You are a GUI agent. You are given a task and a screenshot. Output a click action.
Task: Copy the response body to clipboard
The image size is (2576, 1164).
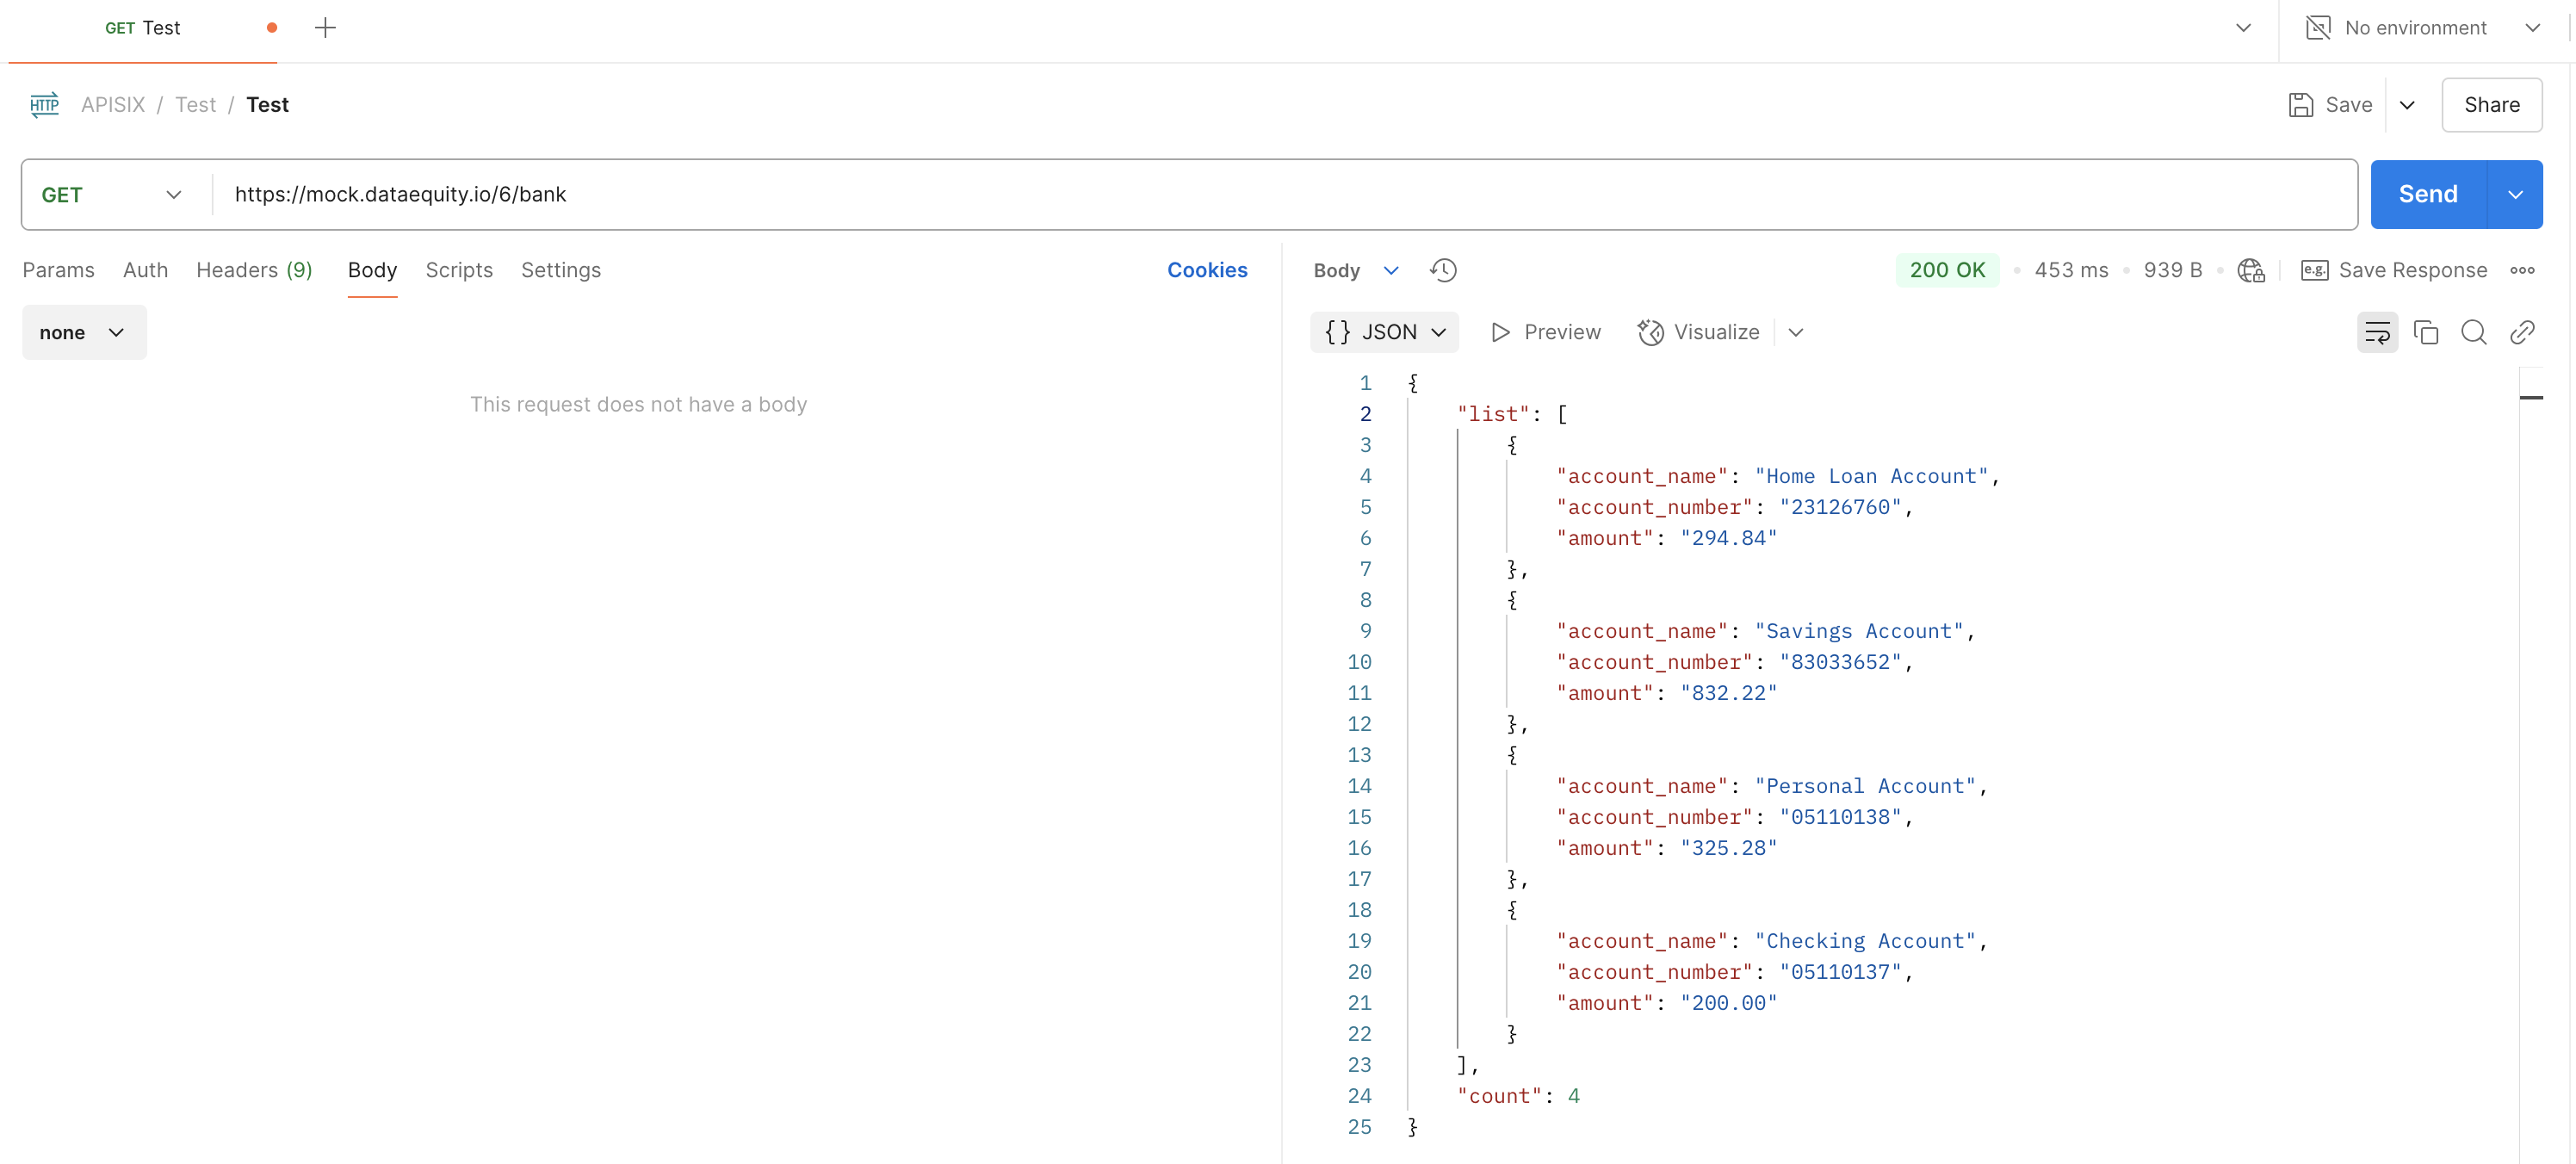tap(2425, 332)
